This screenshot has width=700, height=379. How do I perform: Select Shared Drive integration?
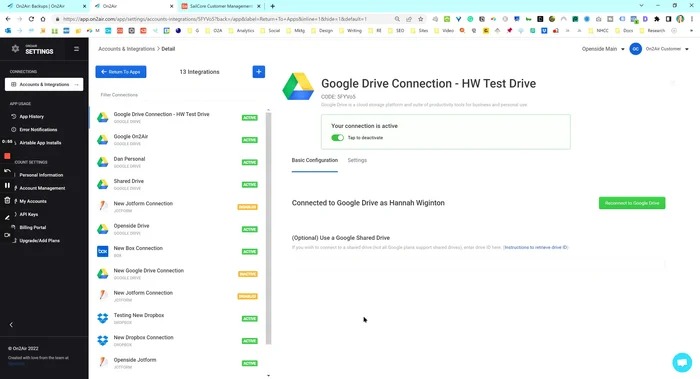(178, 184)
